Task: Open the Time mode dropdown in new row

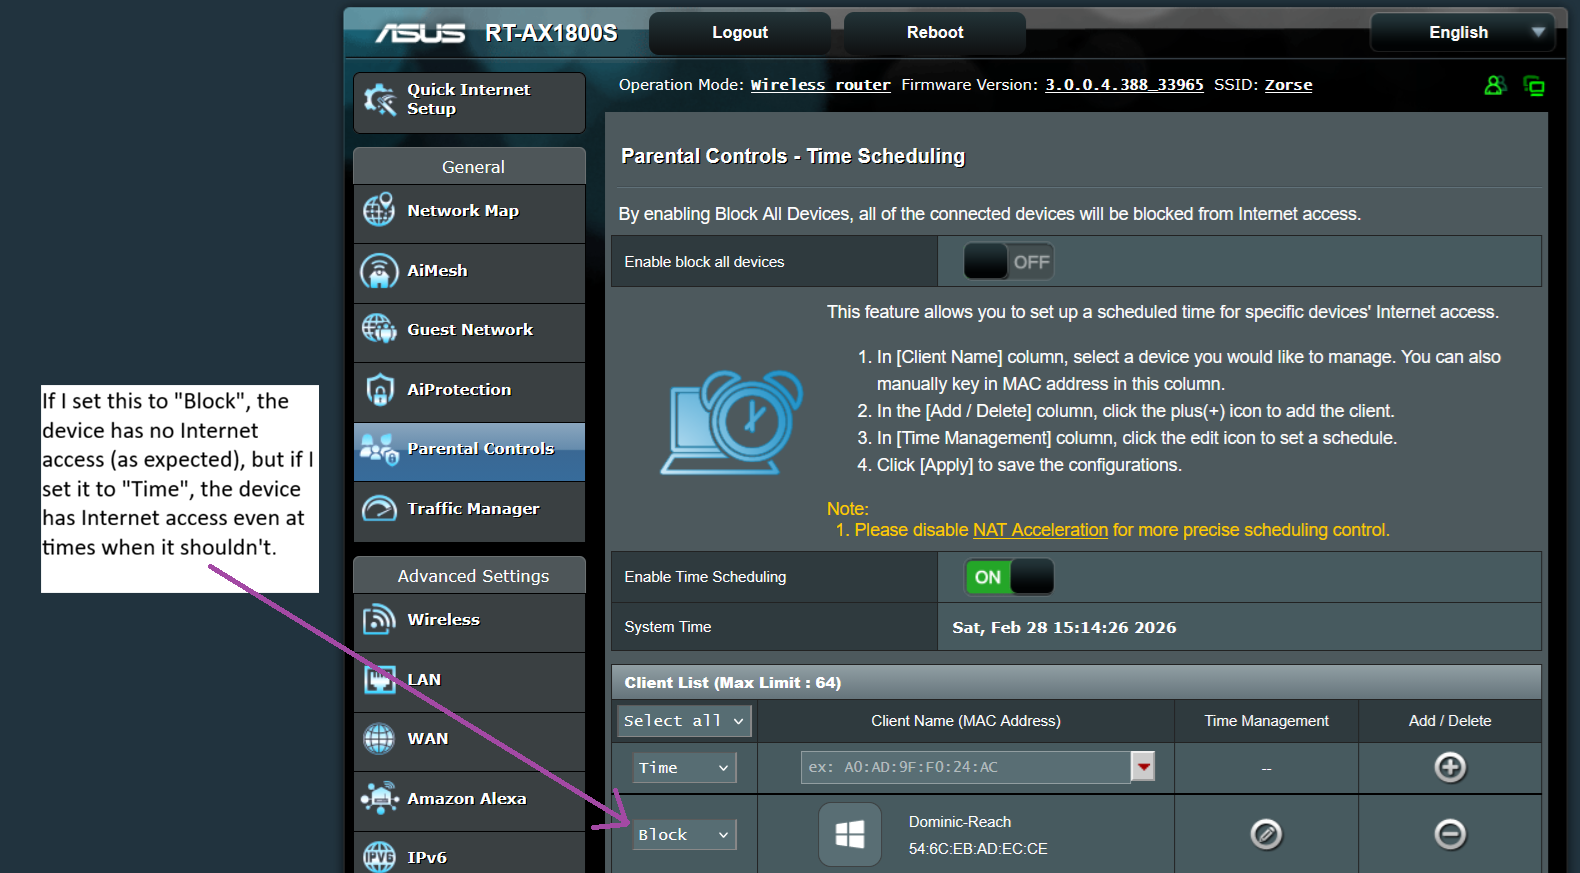Action: click(x=684, y=768)
